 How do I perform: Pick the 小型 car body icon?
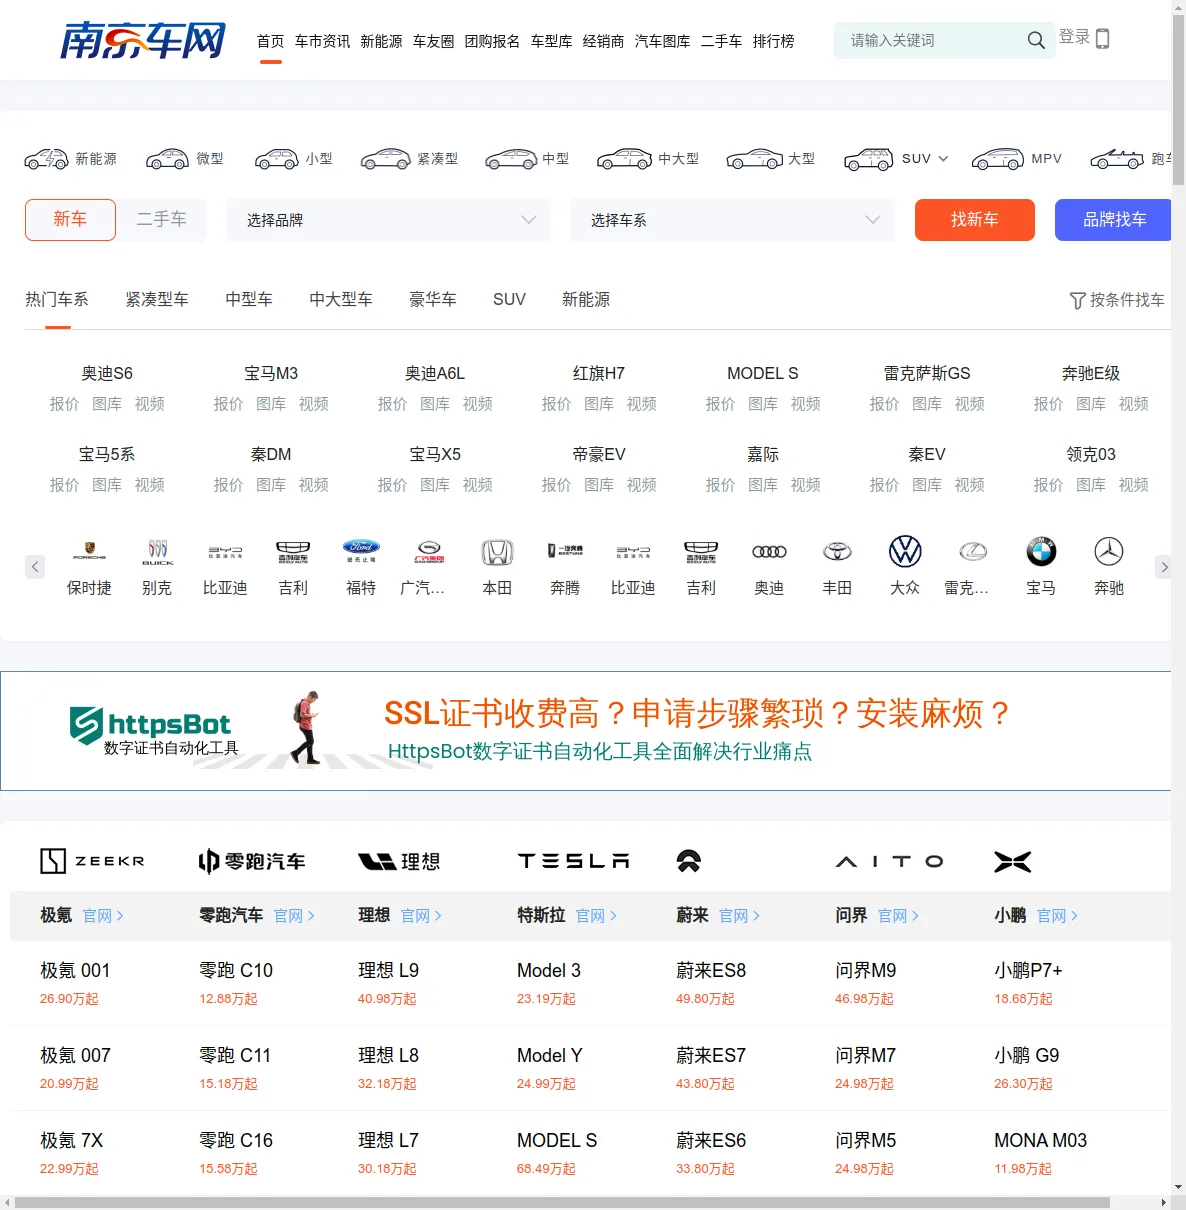click(x=276, y=159)
